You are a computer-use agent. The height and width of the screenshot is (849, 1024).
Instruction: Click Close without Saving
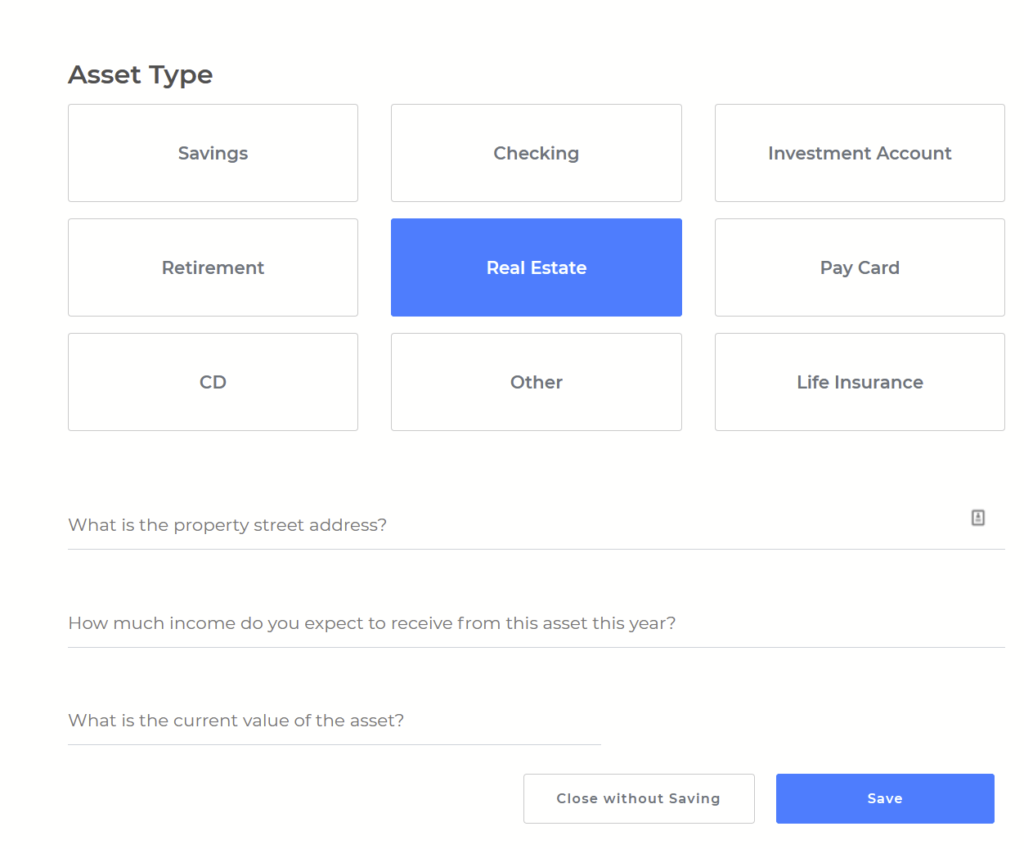tap(638, 798)
